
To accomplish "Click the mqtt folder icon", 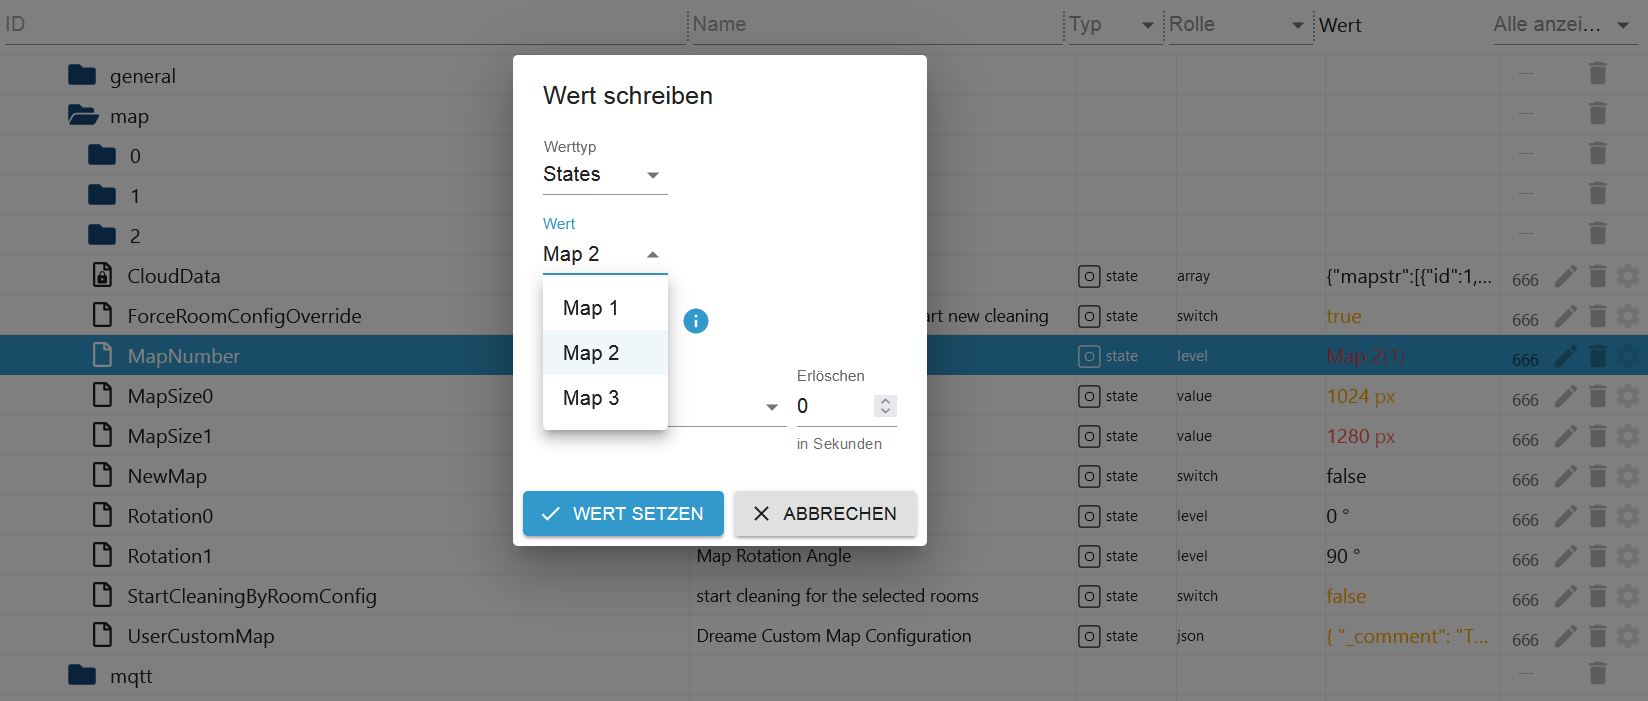I will pyautogui.click(x=82, y=676).
